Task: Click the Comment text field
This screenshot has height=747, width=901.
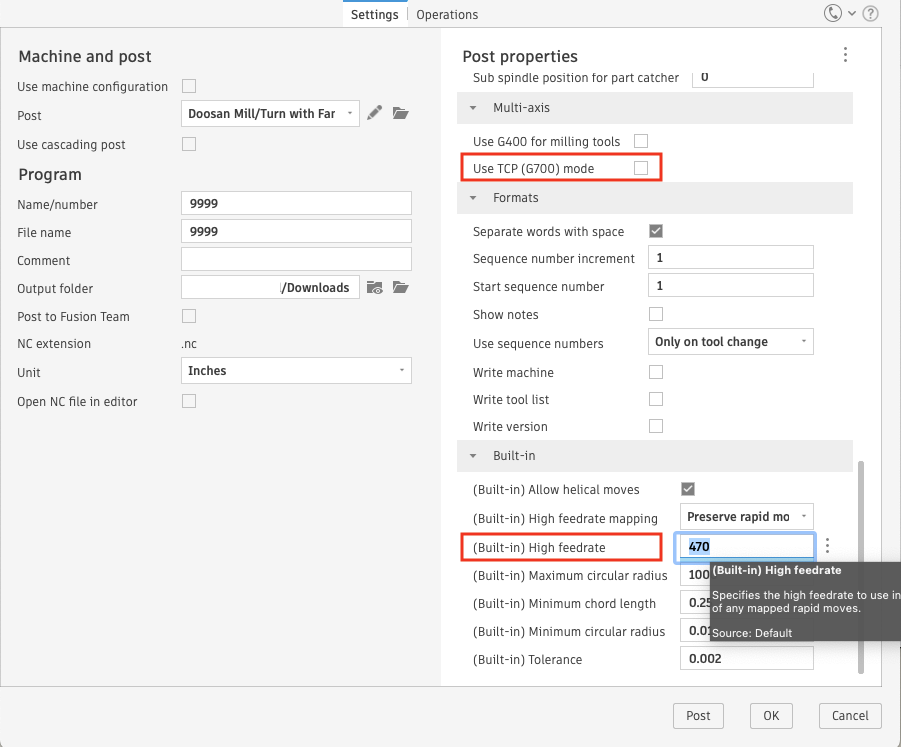Action: [296, 260]
